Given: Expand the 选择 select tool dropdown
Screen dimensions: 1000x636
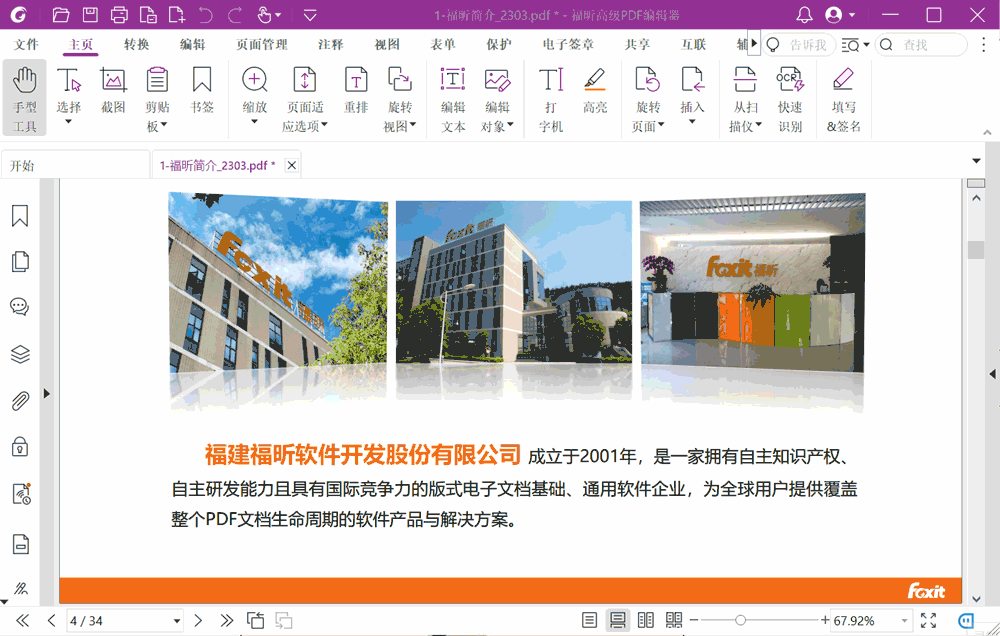Looking at the screenshot, I should (x=68, y=121).
